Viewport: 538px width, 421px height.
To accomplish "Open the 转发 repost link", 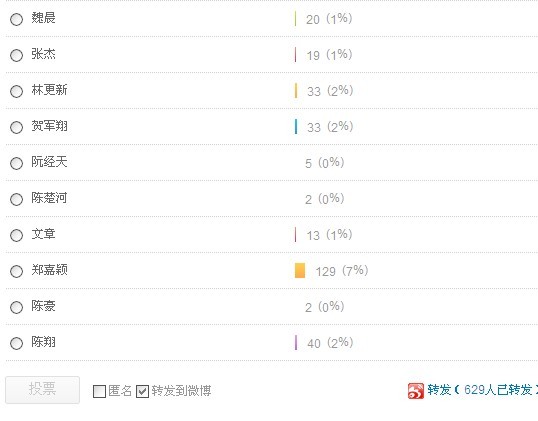I will click(x=439, y=390).
